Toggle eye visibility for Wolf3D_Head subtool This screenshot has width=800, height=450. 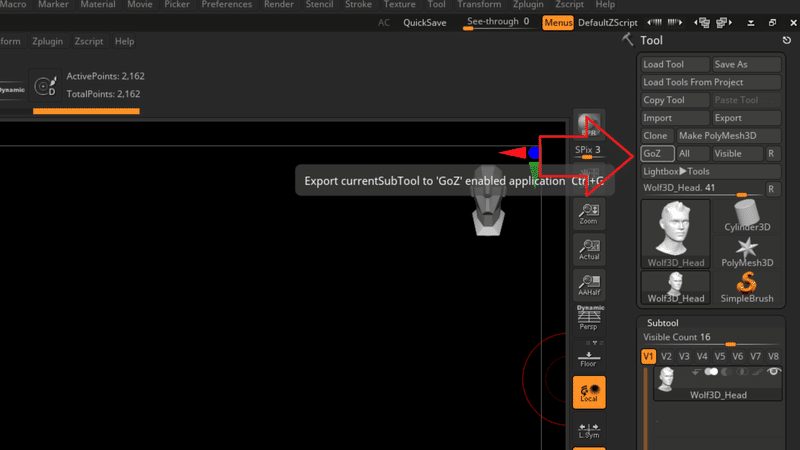coord(773,371)
